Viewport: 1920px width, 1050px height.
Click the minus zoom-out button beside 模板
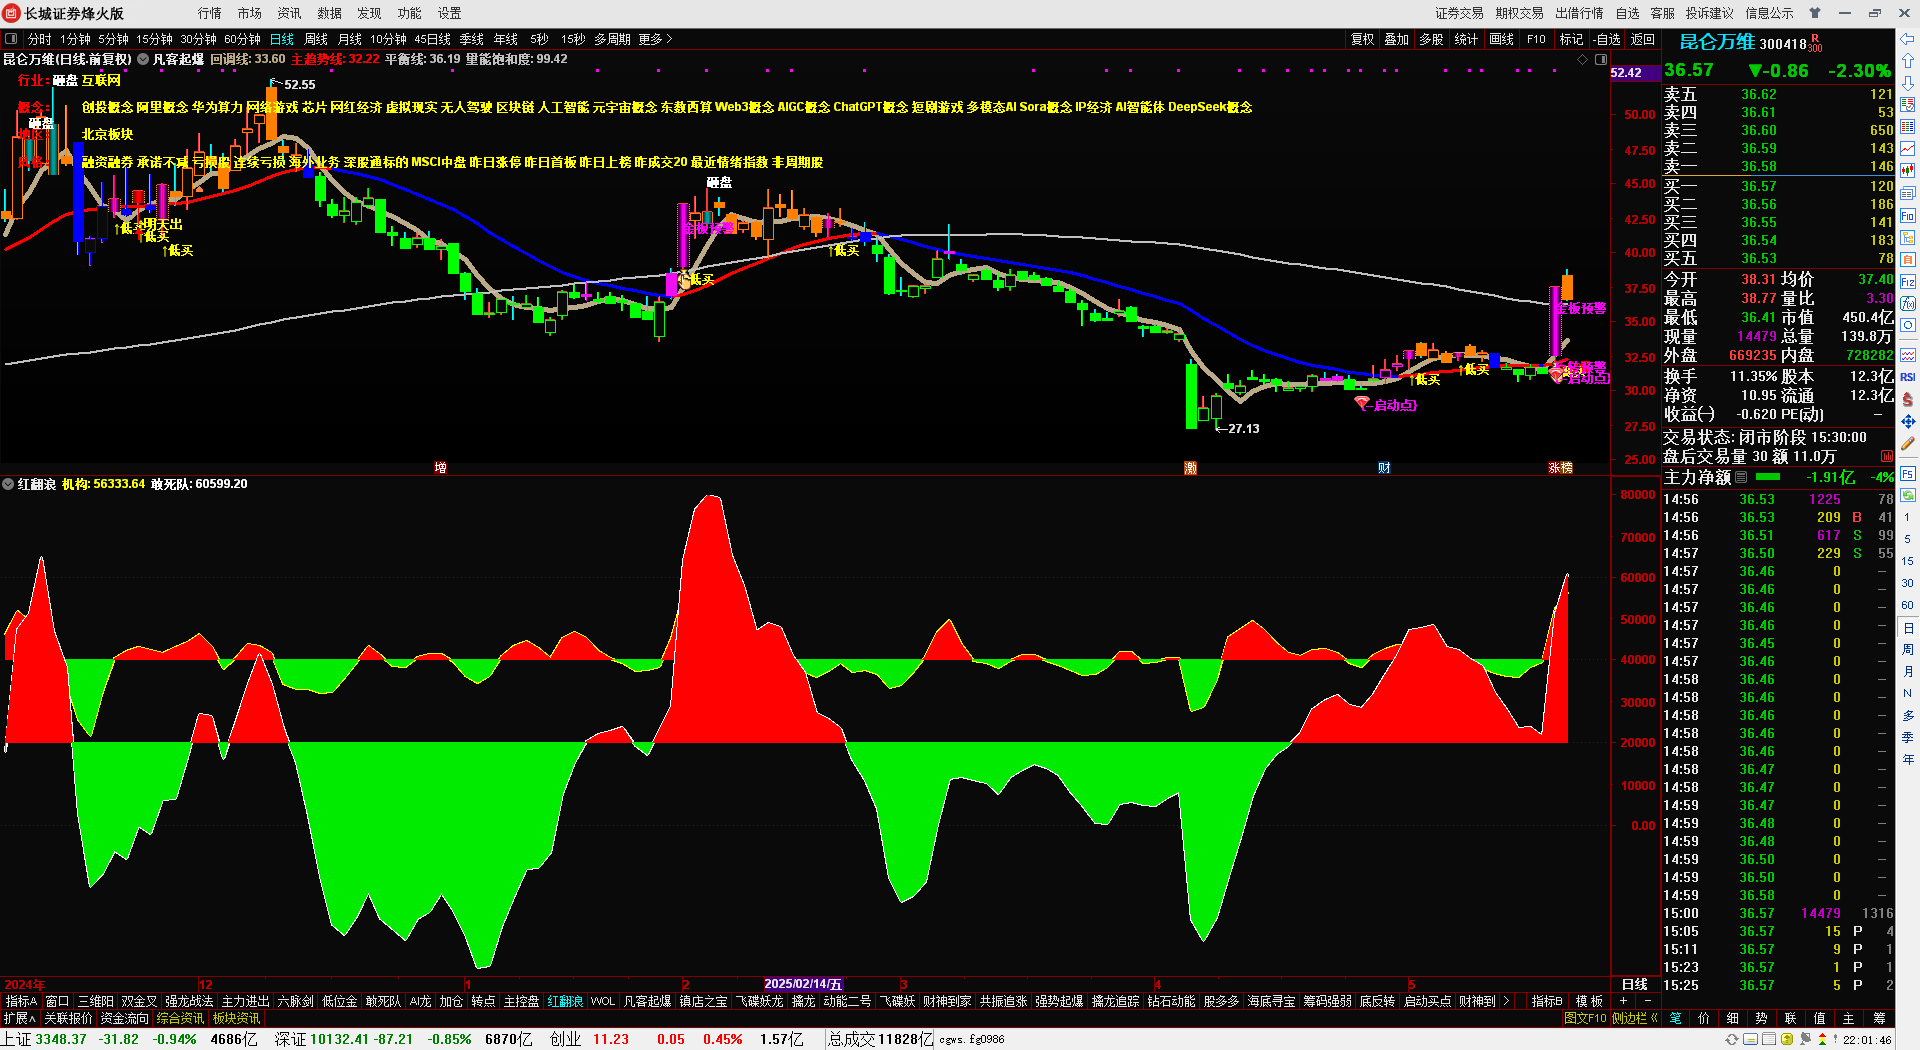[1648, 1001]
